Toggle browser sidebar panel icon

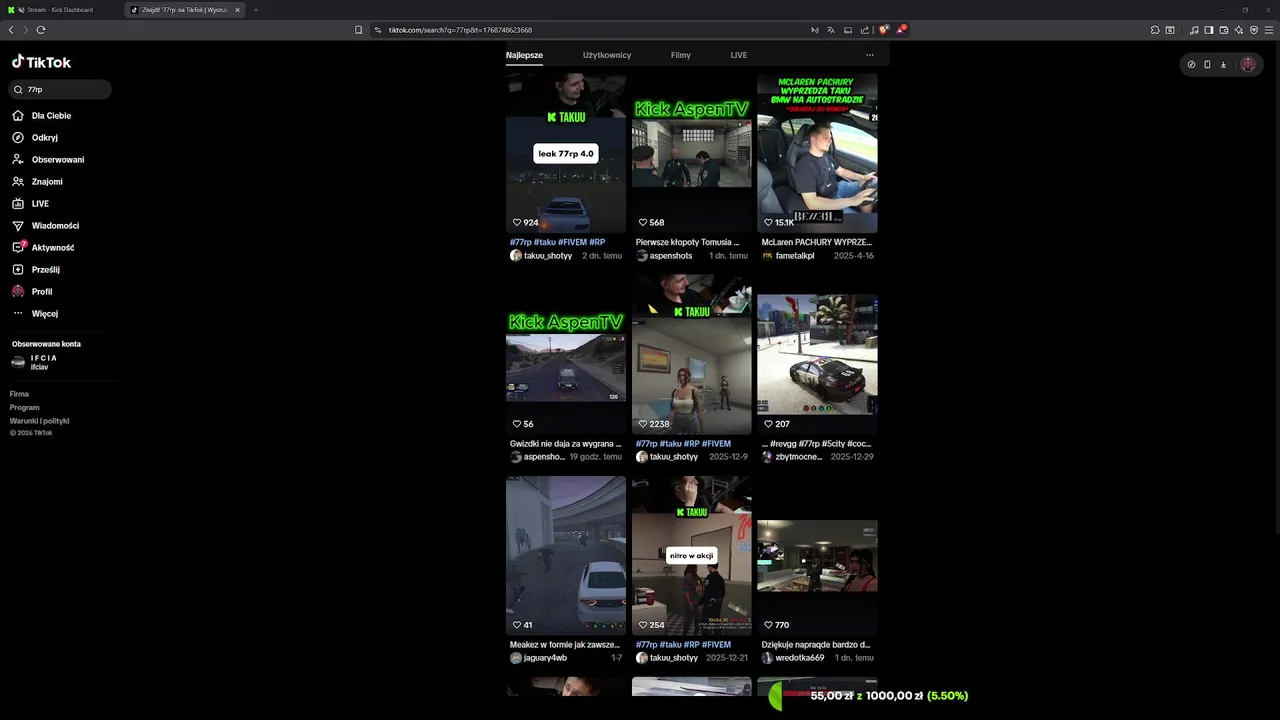(x=1209, y=30)
